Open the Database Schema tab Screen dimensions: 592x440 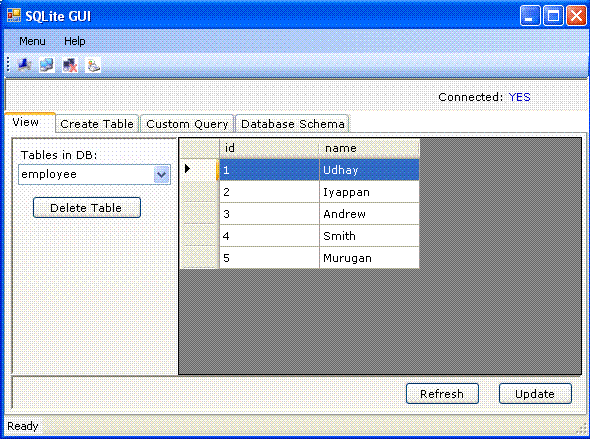(293, 124)
